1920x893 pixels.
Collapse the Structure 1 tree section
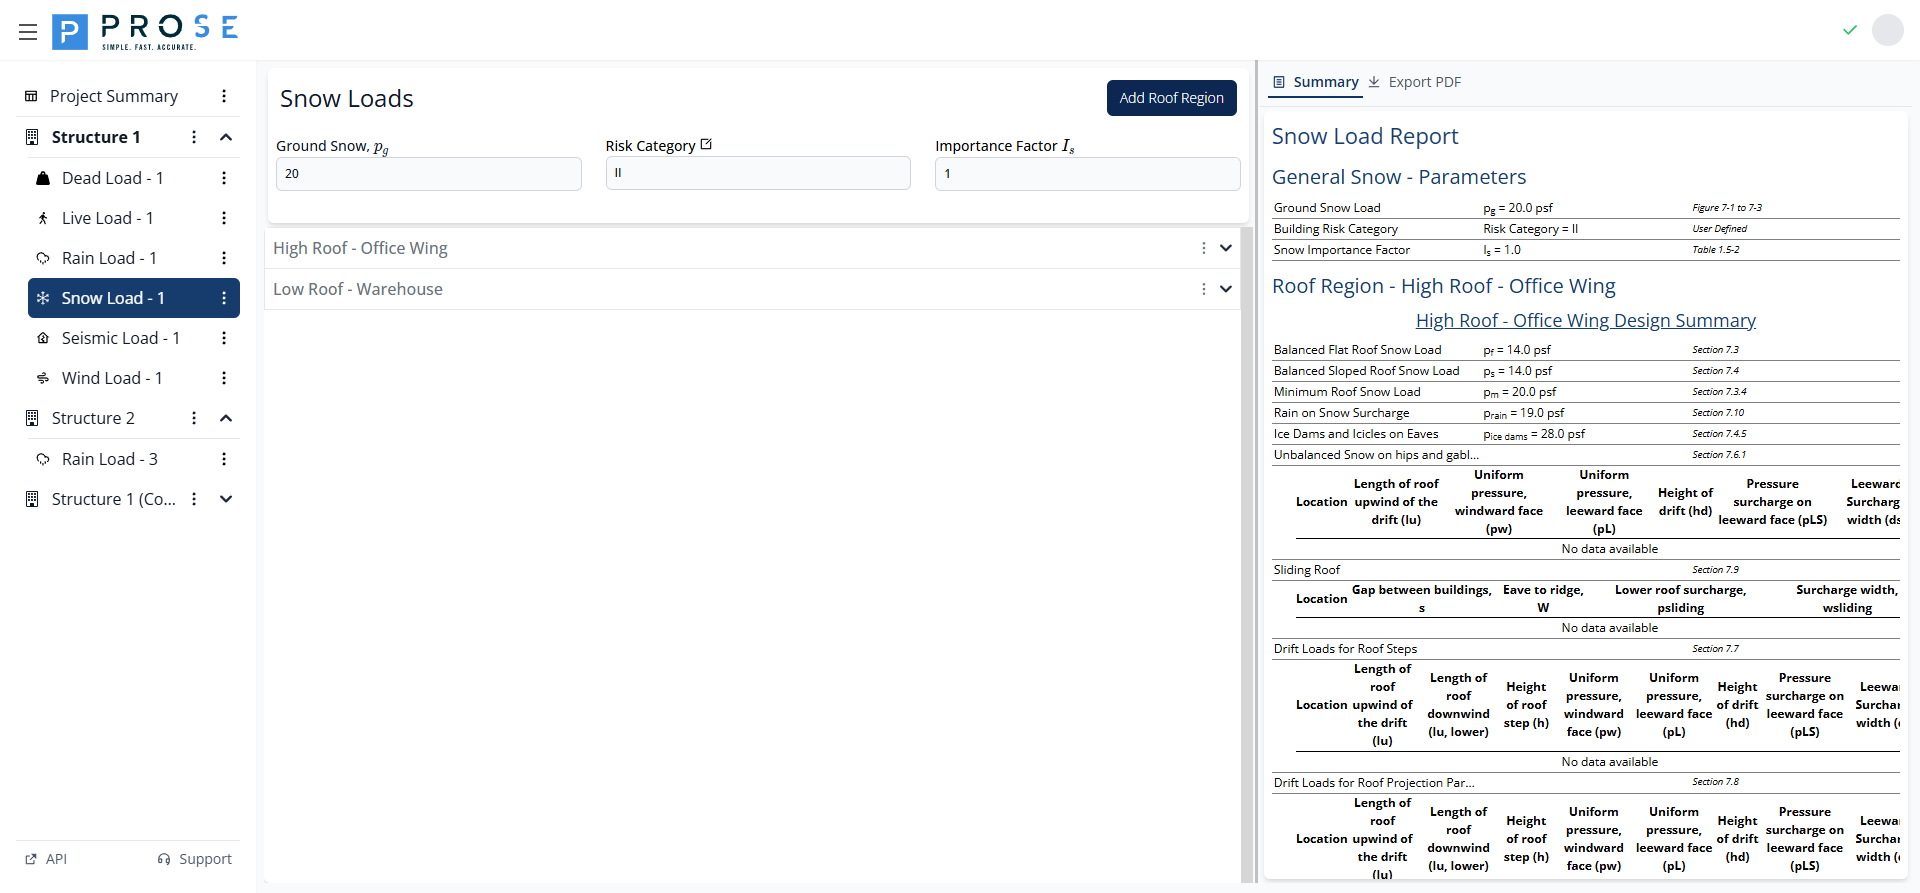(226, 137)
